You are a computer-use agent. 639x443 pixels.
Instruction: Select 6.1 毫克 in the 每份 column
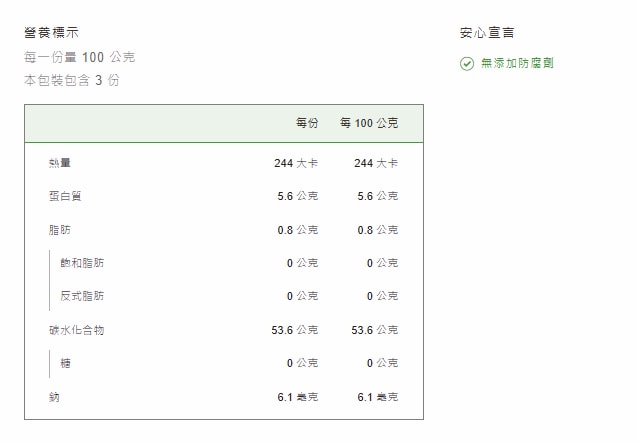[x=297, y=397]
